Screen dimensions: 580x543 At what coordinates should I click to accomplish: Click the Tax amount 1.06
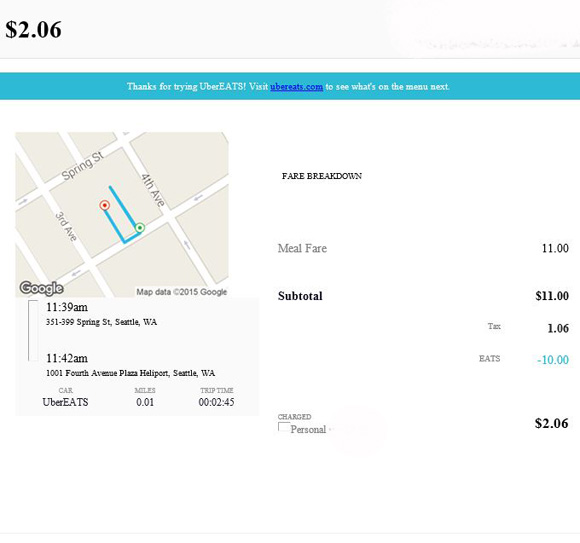click(558, 328)
